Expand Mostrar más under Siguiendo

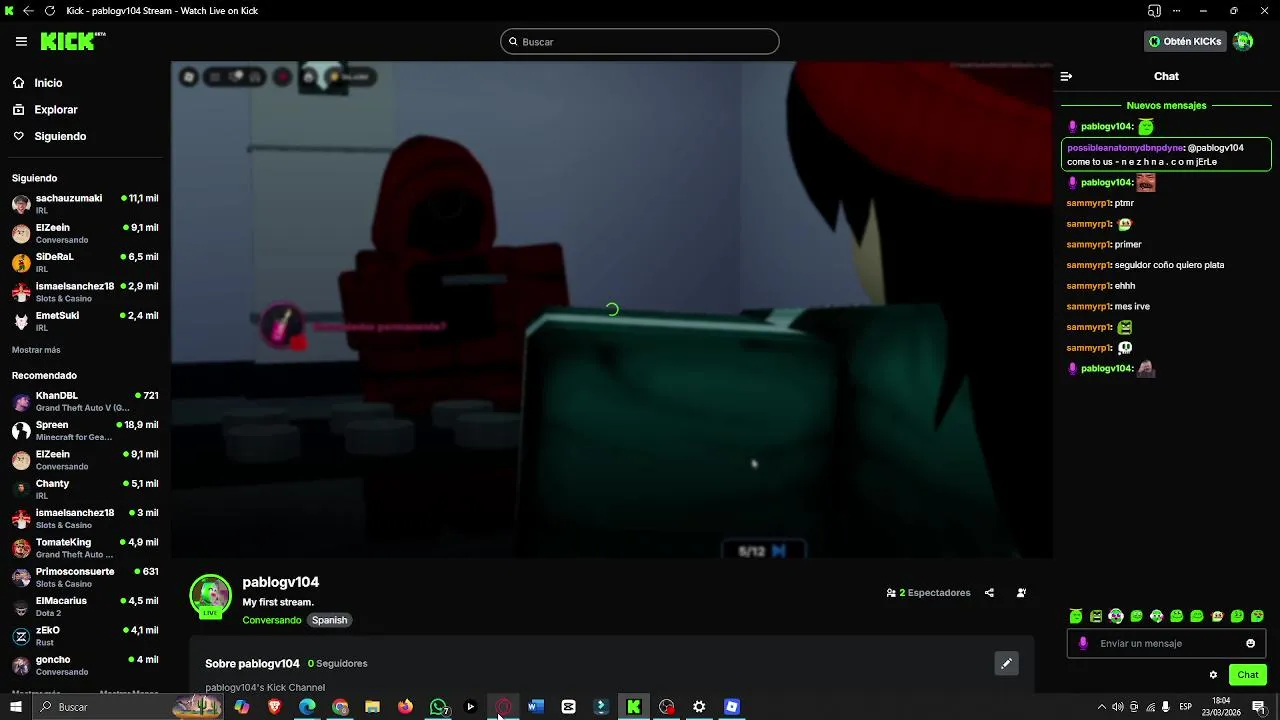(36, 350)
